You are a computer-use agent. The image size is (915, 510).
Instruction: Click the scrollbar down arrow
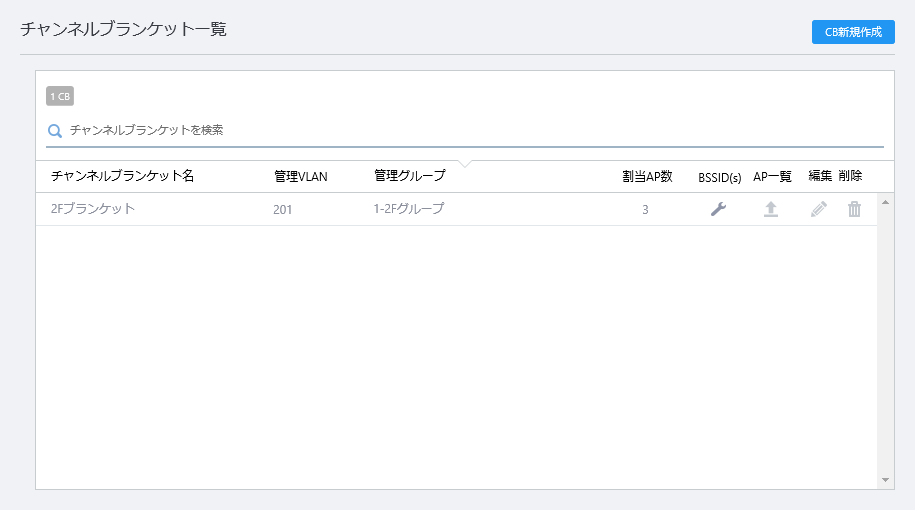pos(885,480)
